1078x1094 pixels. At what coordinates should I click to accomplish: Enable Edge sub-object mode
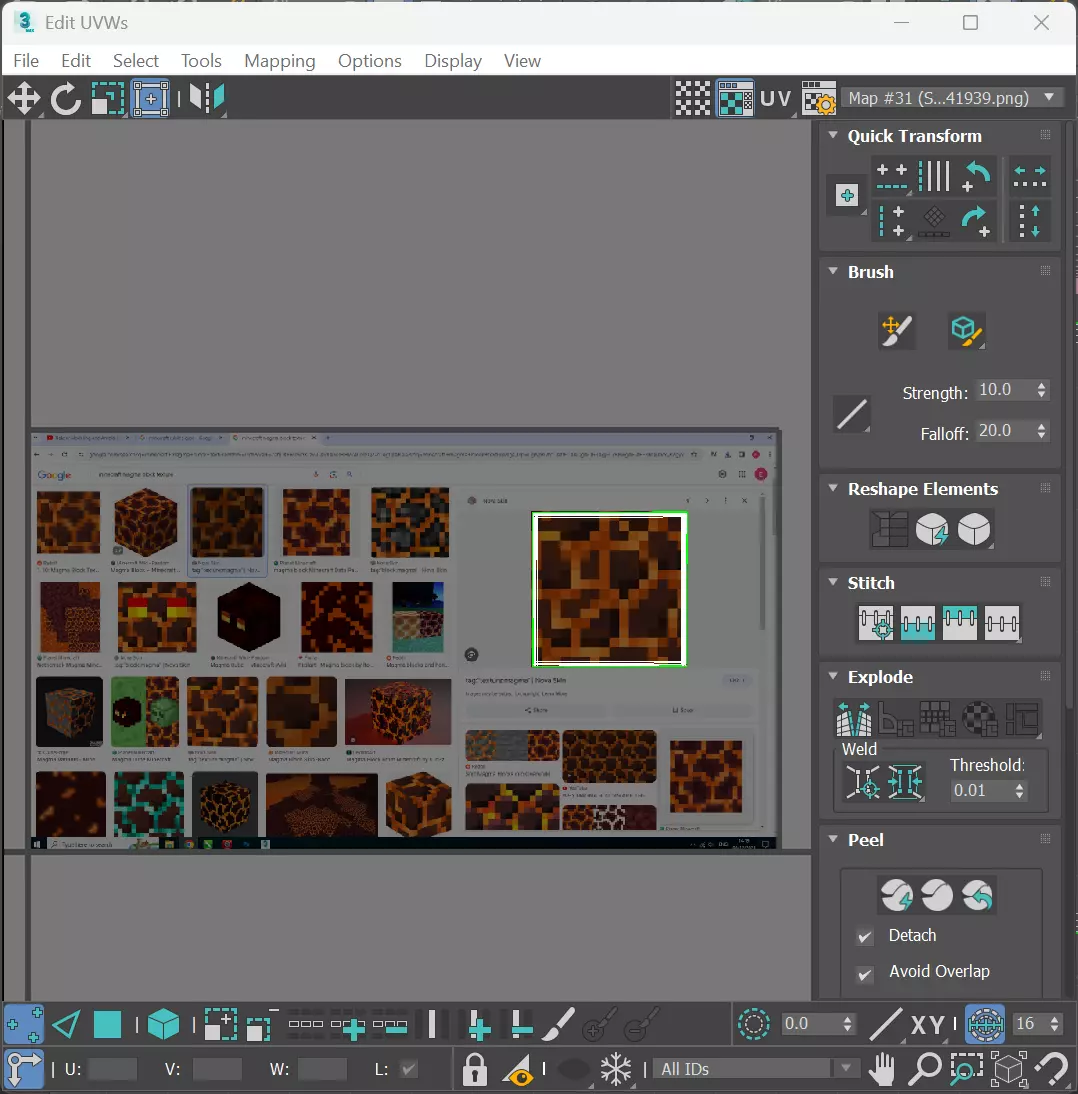[66, 1024]
